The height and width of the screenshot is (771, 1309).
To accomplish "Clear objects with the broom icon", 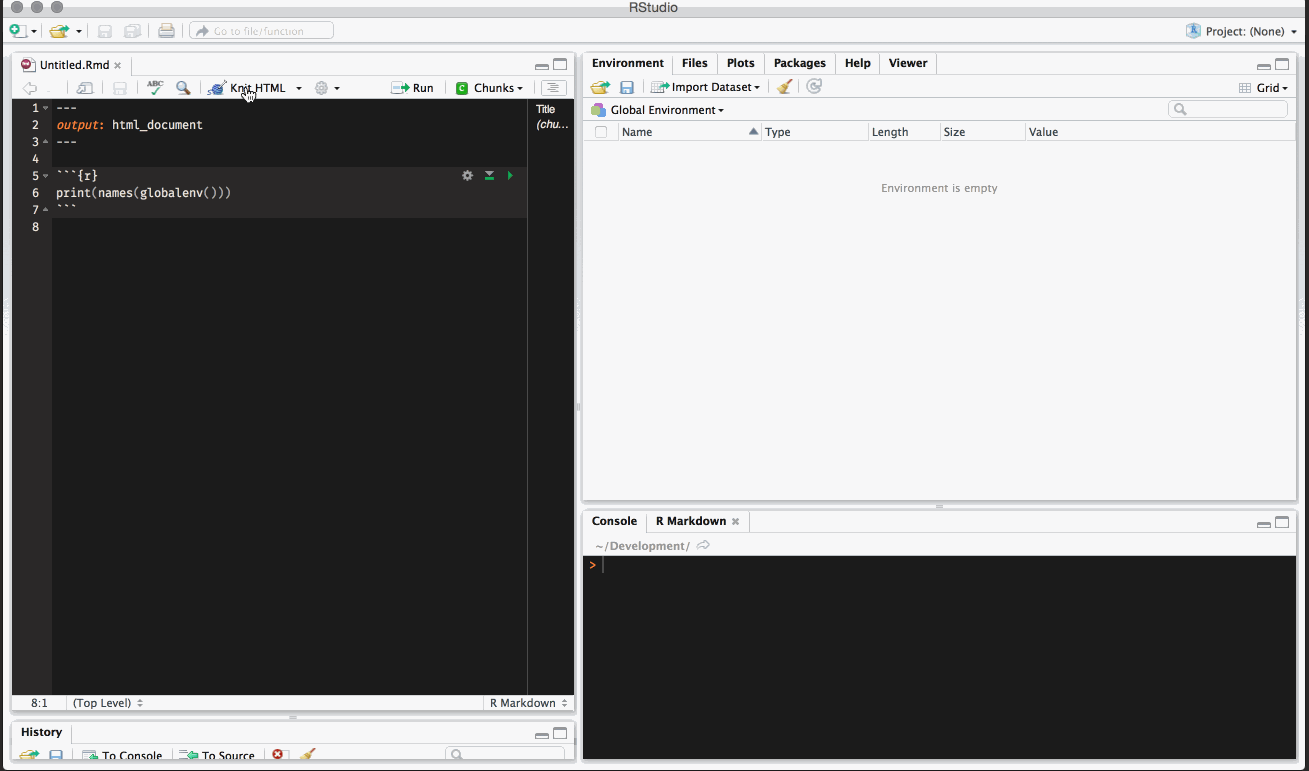I will (x=784, y=87).
